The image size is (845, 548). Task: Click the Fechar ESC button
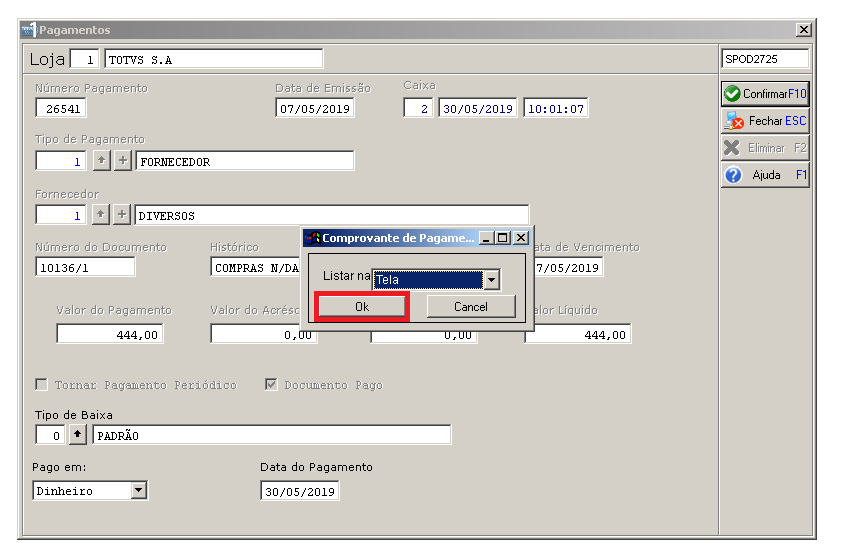click(765, 121)
